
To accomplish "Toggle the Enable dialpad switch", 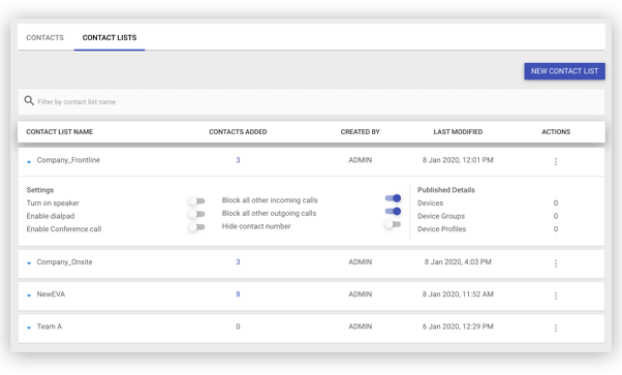I will click(x=197, y=214).
